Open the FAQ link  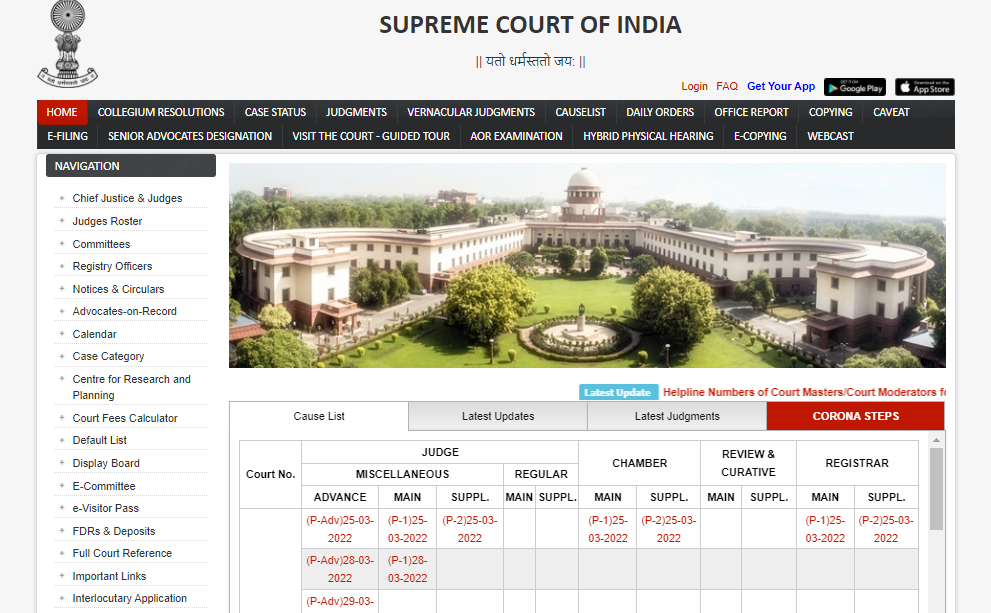[727, 87]
